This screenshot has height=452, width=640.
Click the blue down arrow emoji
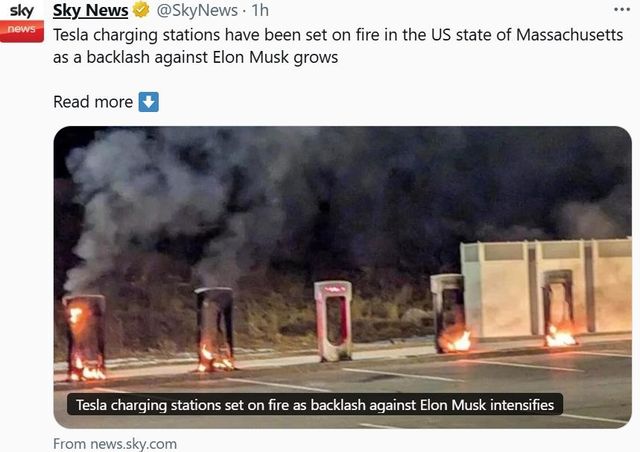click(x=149, y=102)
